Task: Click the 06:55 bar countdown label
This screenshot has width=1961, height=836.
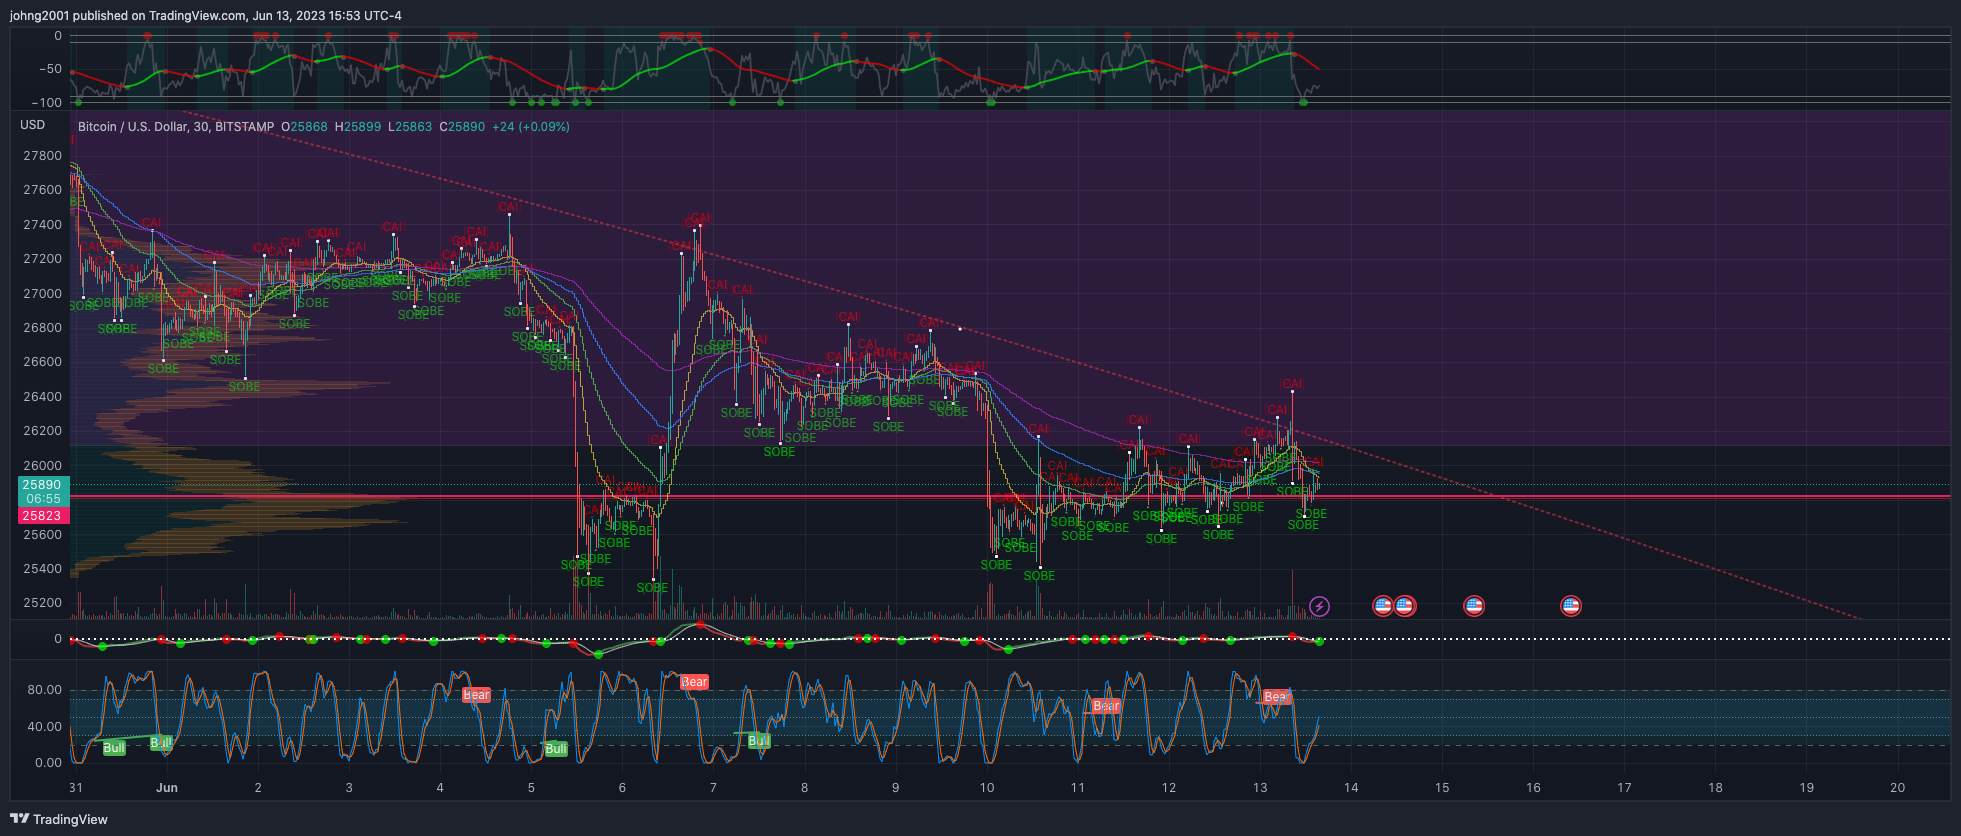Action: (43, 499)
